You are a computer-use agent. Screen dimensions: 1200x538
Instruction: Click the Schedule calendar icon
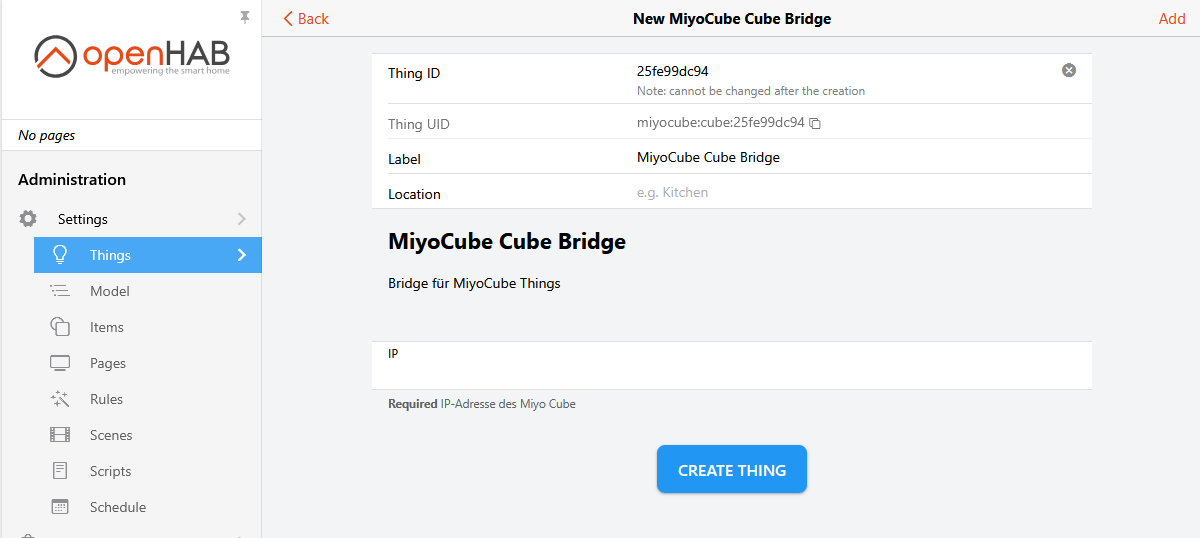tap(60, 507)
